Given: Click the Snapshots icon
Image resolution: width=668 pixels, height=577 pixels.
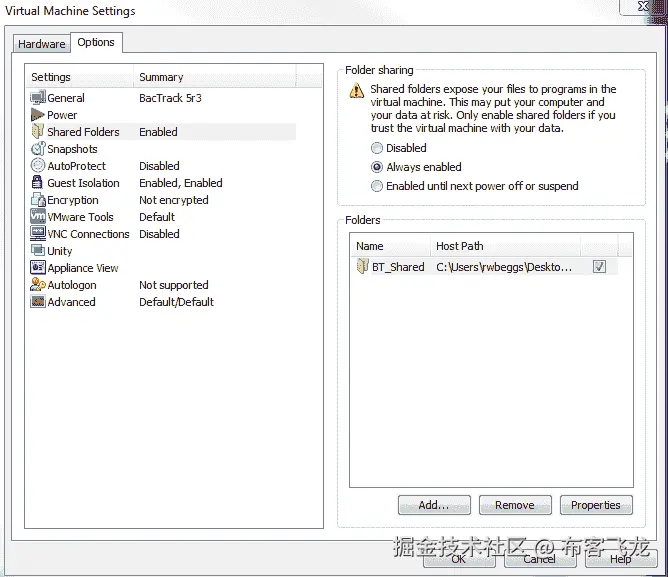Looking at the screenshot, I should [x=38, y=148].
